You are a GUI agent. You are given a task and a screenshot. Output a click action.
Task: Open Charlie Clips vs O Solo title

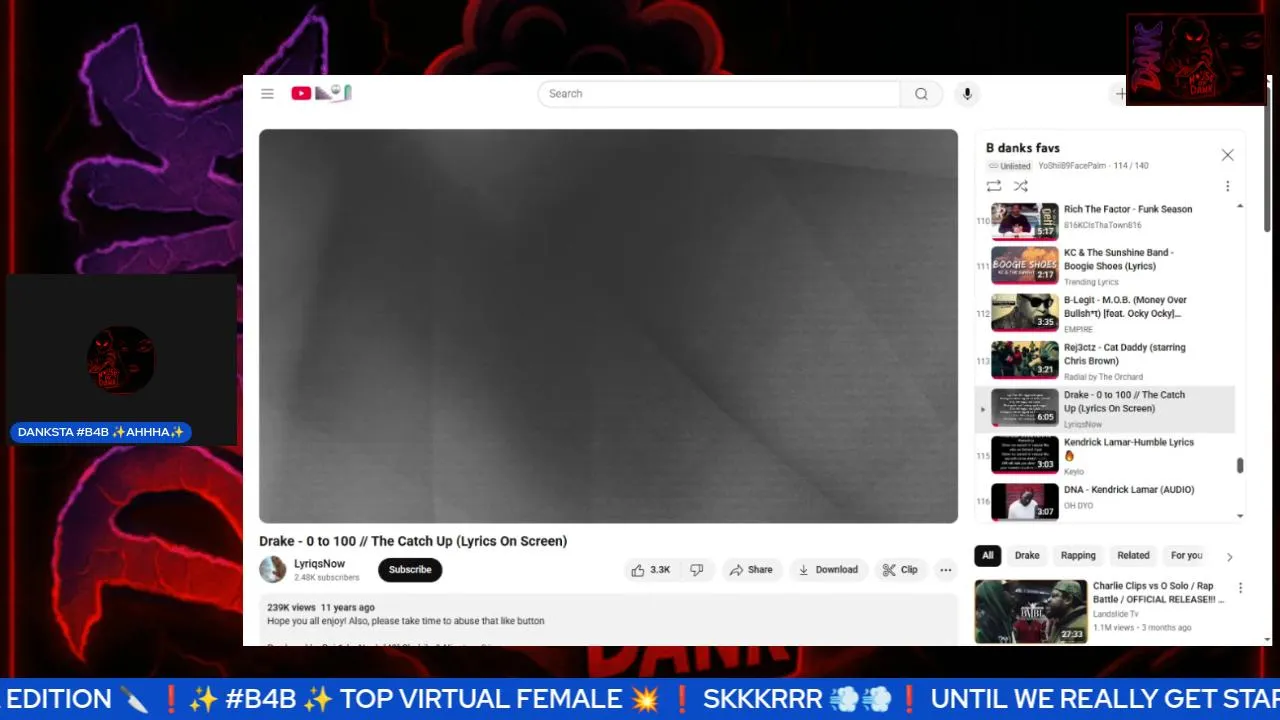[x=1158, y=592]
